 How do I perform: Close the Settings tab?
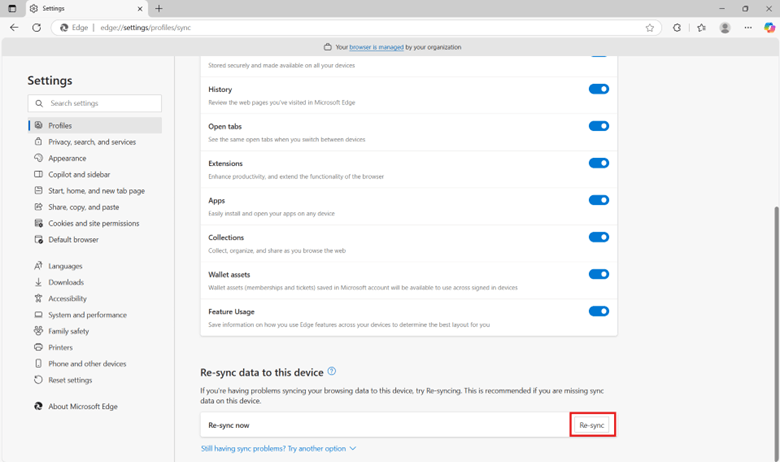(140, 8)
